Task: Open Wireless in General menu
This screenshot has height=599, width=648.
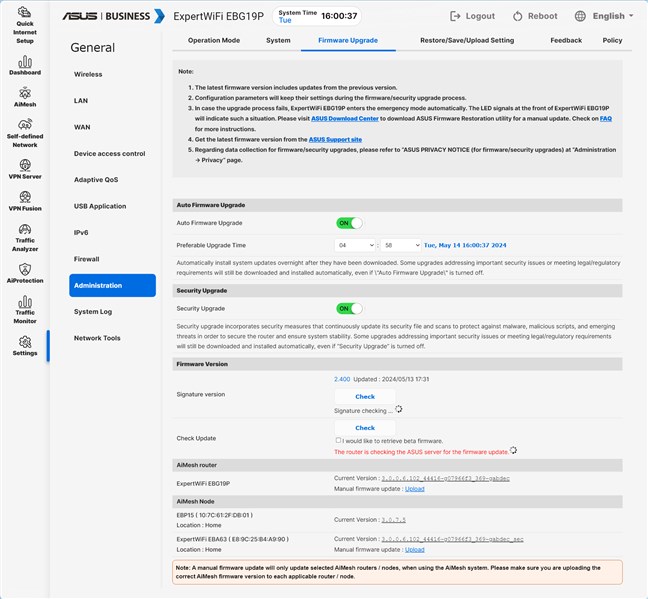Action: 88,74
